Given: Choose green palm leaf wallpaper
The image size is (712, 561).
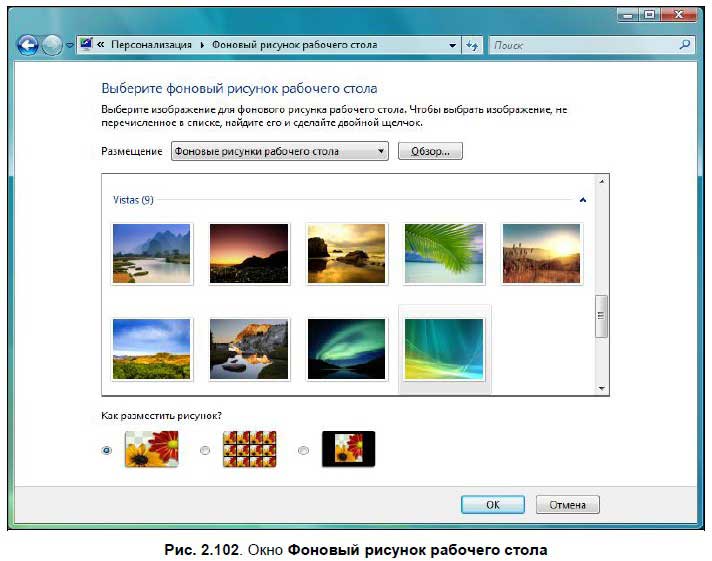Looking at the screenshot, I should click(444, 253).
